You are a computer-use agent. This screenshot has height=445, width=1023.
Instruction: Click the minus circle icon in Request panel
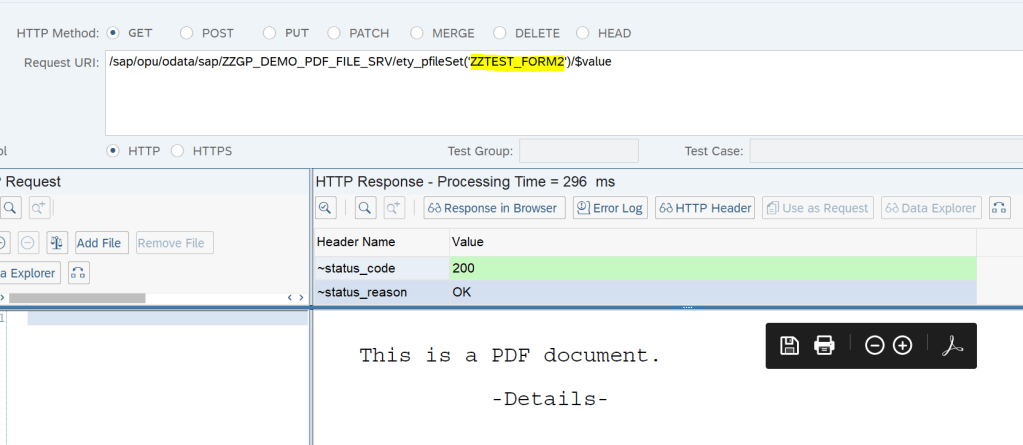(28, 243)
